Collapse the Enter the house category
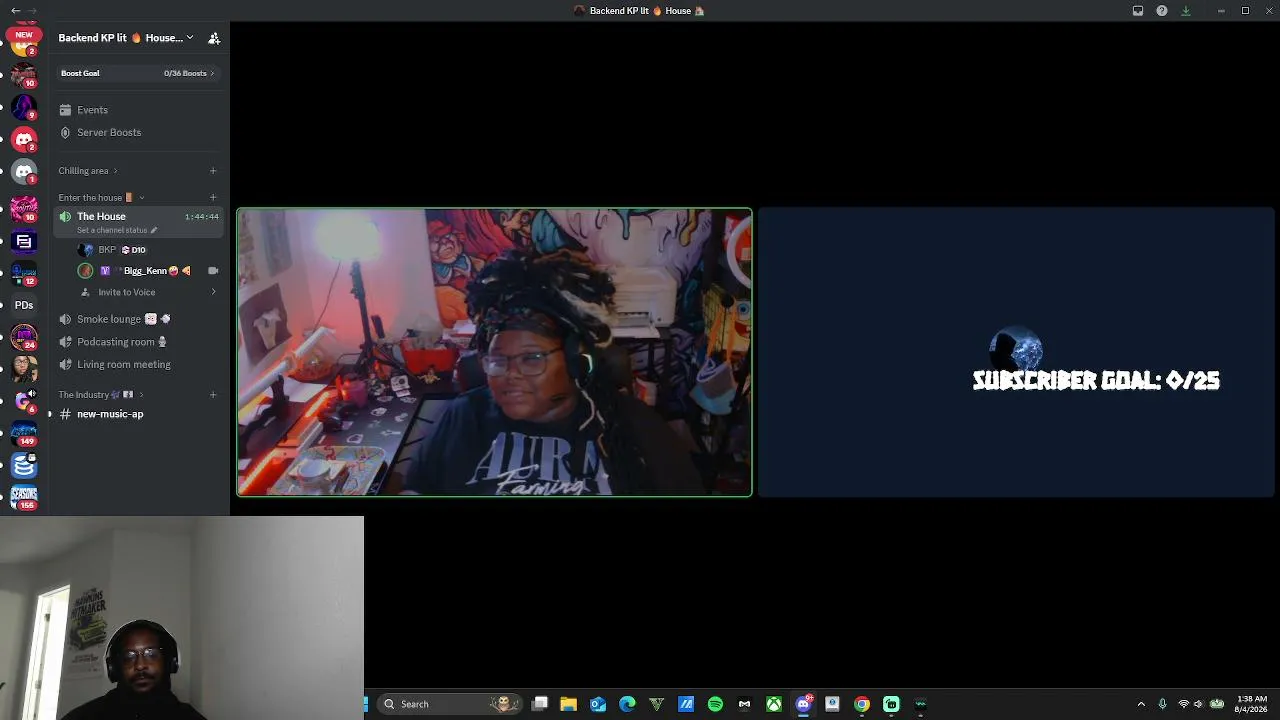 click(100, 198)
